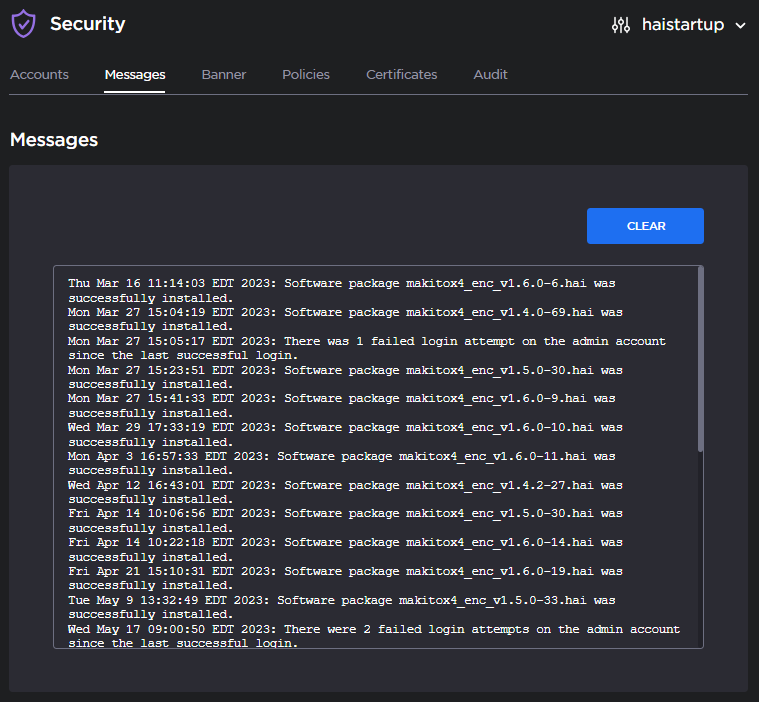Switch to the Audit tab

click(490, 74)
